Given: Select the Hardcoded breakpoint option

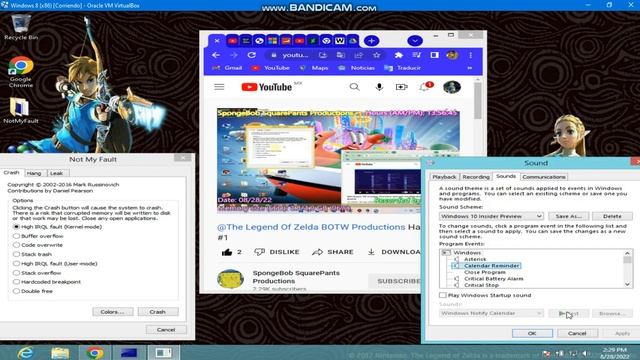Looking at the screenshot, I should click(x=16, y=282).
